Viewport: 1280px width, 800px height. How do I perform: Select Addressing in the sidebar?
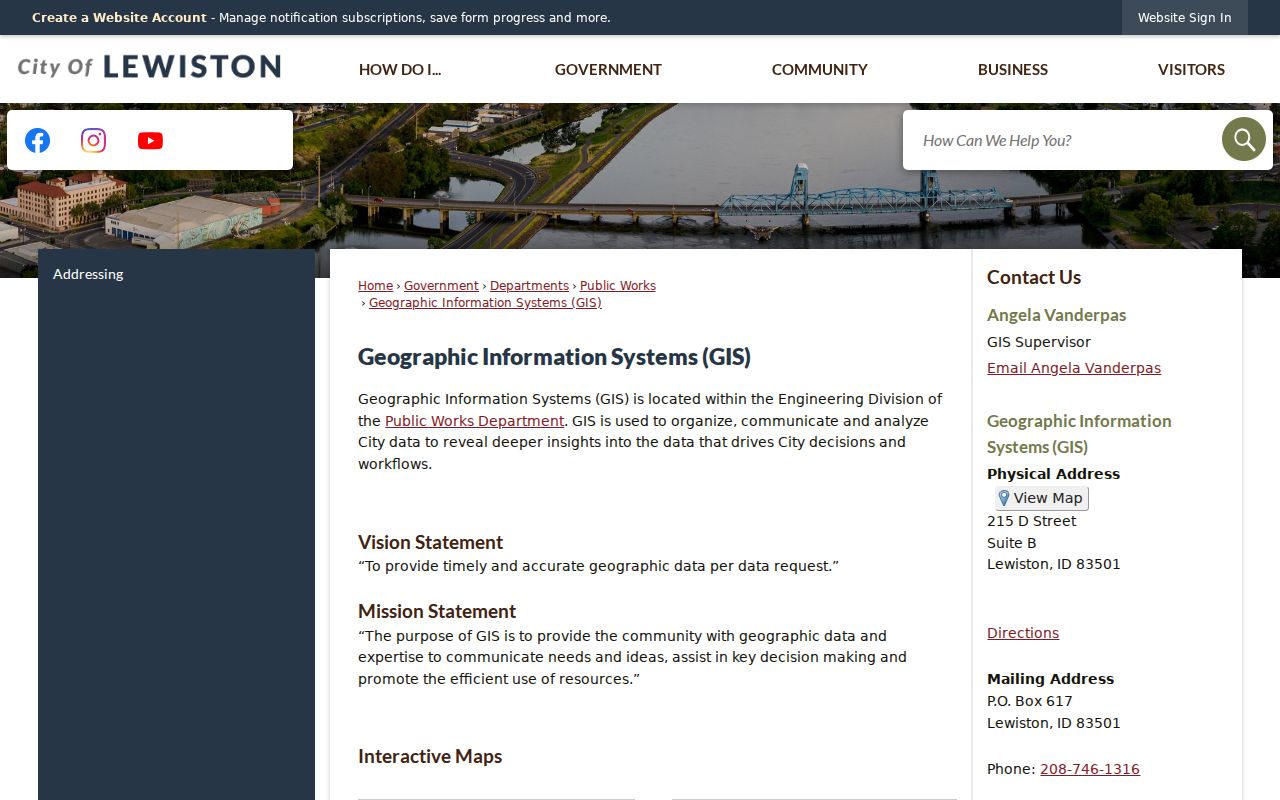(176, 274)
